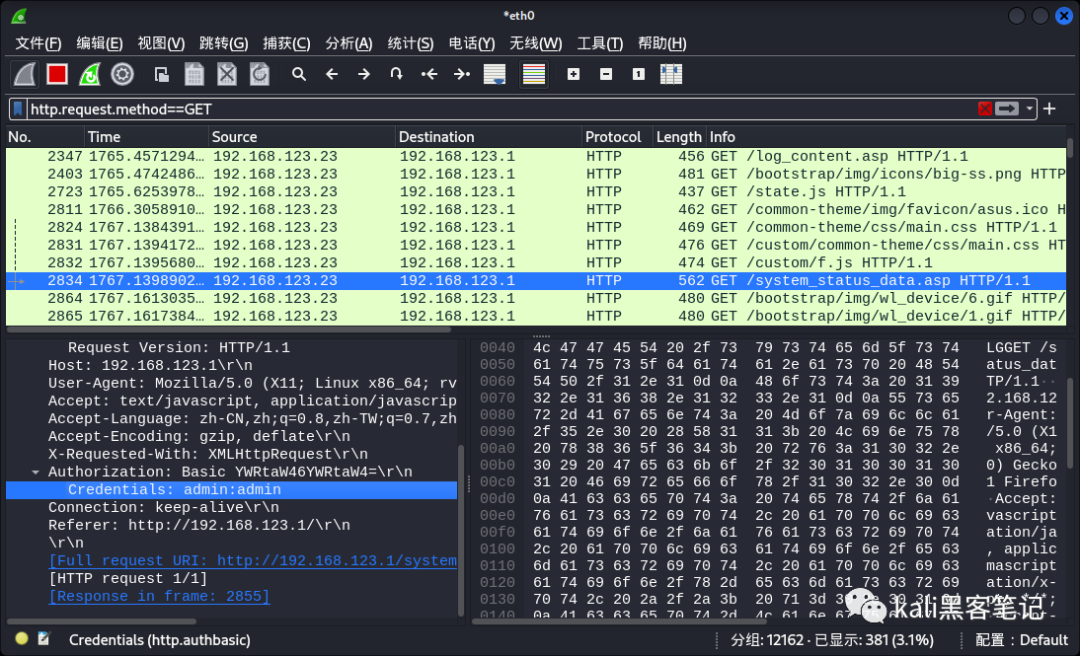Open display filter bookmarks icon
The height and width of the screenshot is (656, 1080).
click(x=18, y=109)
